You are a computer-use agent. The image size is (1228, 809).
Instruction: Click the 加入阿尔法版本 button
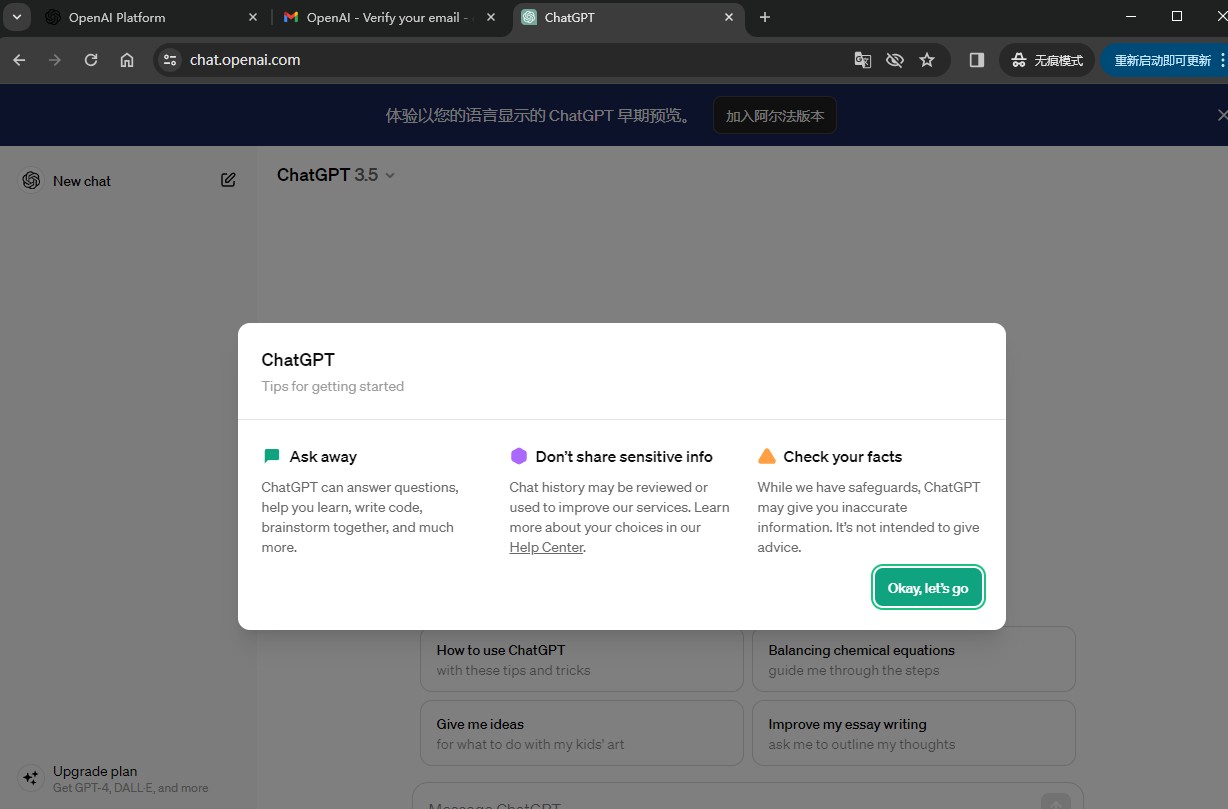click(x=775, y=116)
